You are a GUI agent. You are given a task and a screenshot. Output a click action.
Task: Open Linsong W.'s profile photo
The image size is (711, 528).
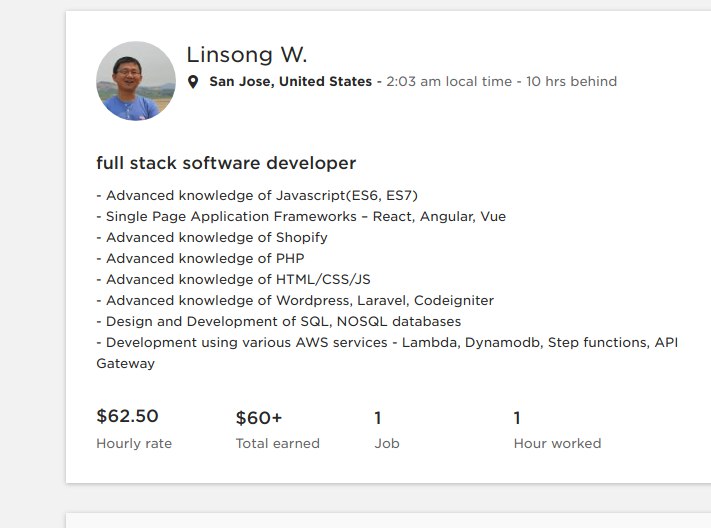coord(136,81)
